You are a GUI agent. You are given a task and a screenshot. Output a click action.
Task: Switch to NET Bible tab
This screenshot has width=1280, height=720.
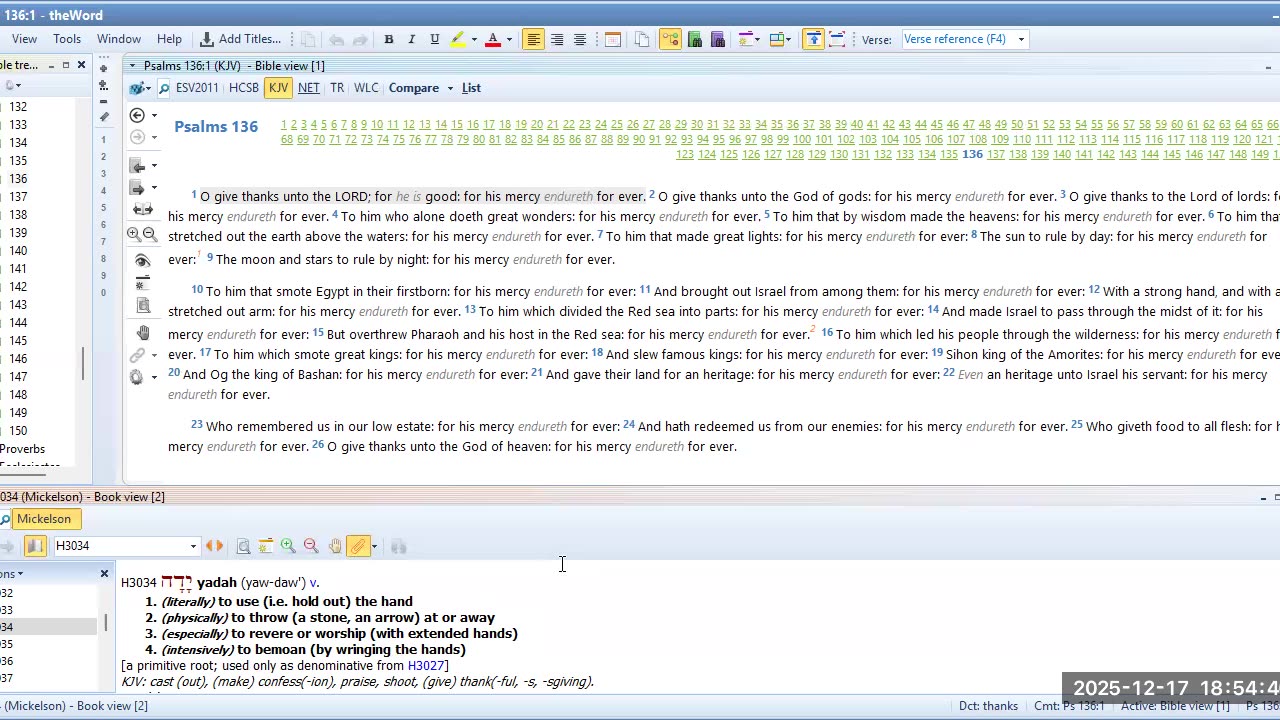pyautogui.click(x=309, y=88)
